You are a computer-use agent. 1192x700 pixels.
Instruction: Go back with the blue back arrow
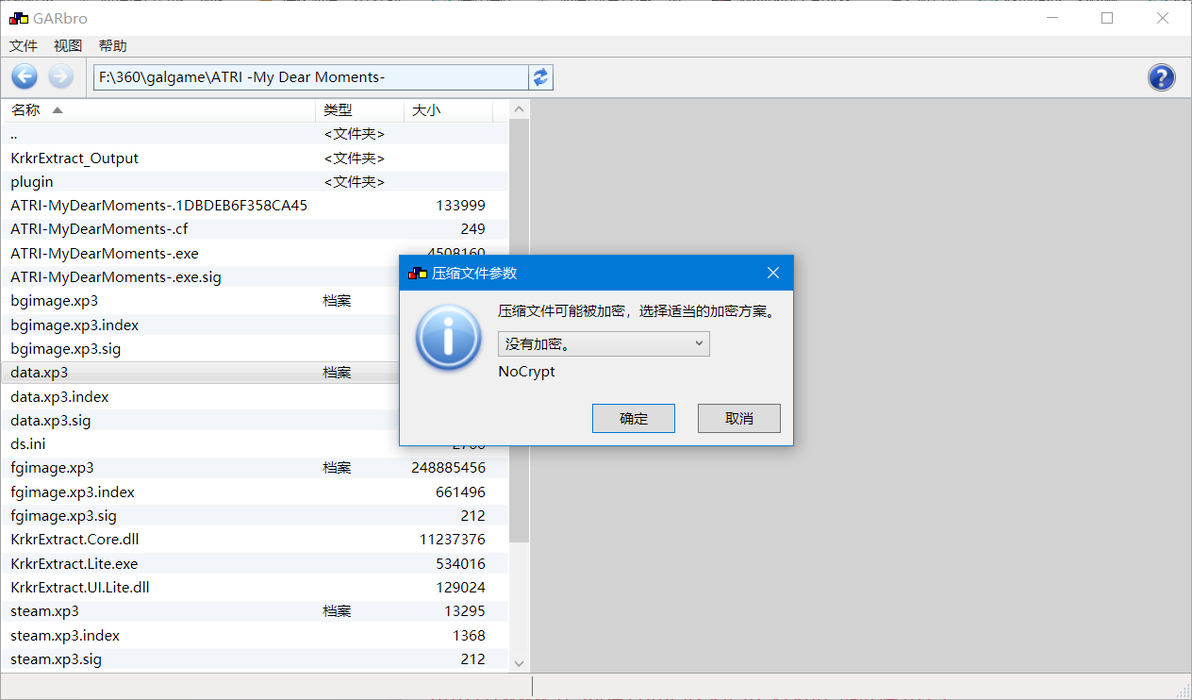point(24,76)
